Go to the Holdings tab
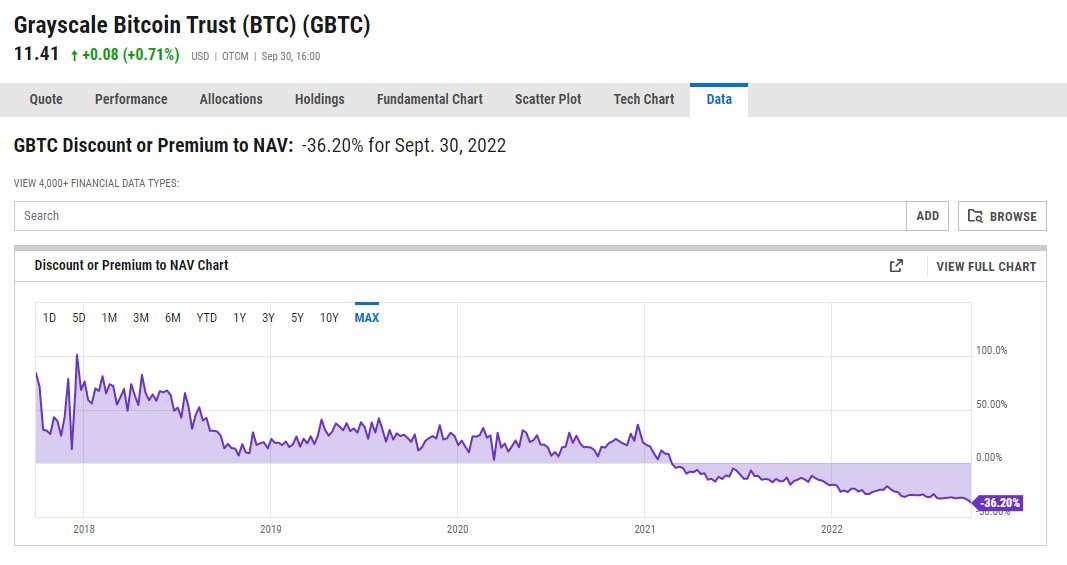Screen dimensions: 1067x565 tap(319, 99)
